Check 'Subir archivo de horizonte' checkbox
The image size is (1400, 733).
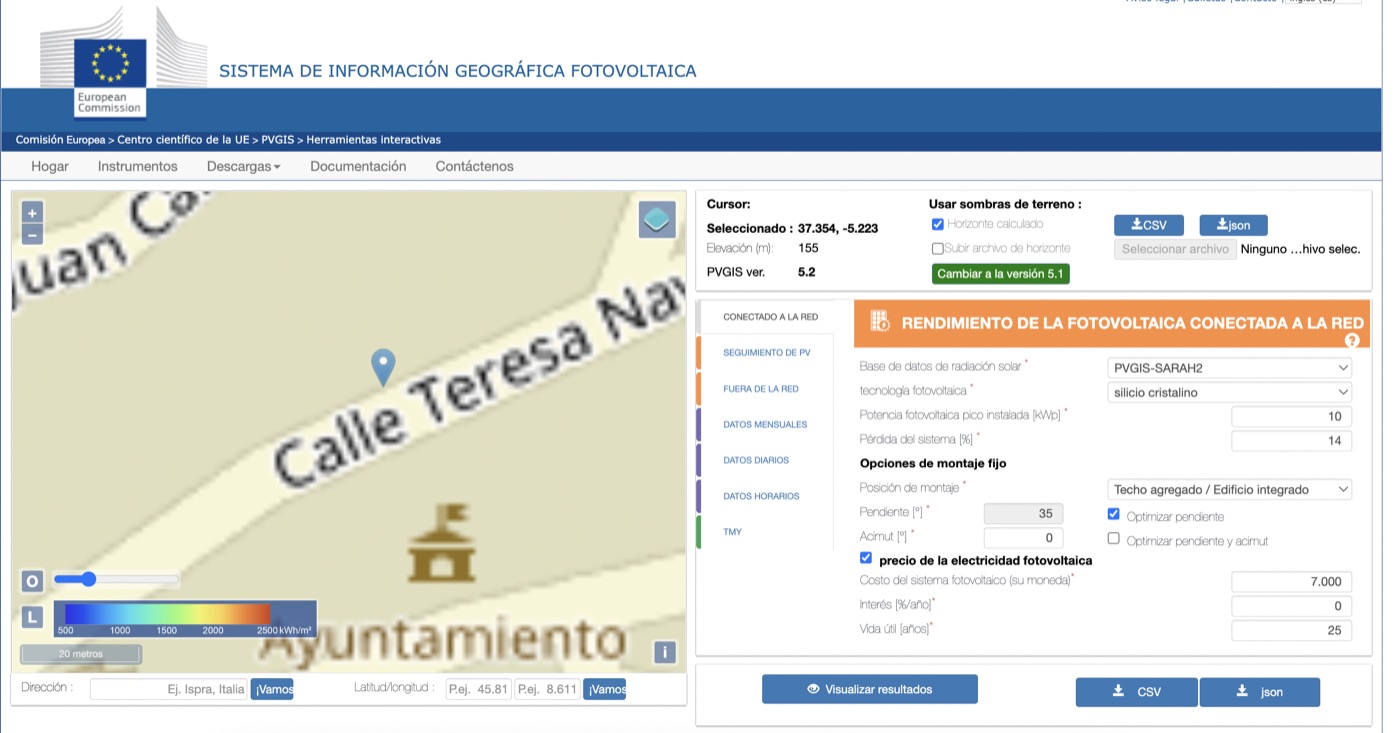click(937, 248)
